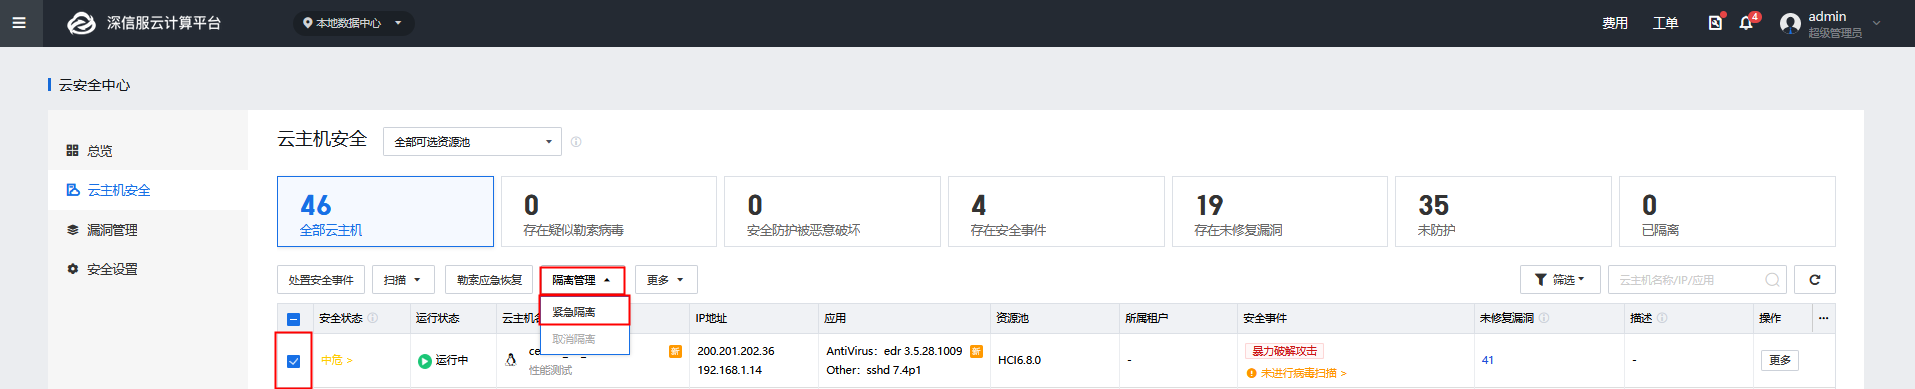The height and width of the screenshot is (389, 1915).
Task: Open the 41 unfixed vulnerabilities link
Action: [1488, 360]
